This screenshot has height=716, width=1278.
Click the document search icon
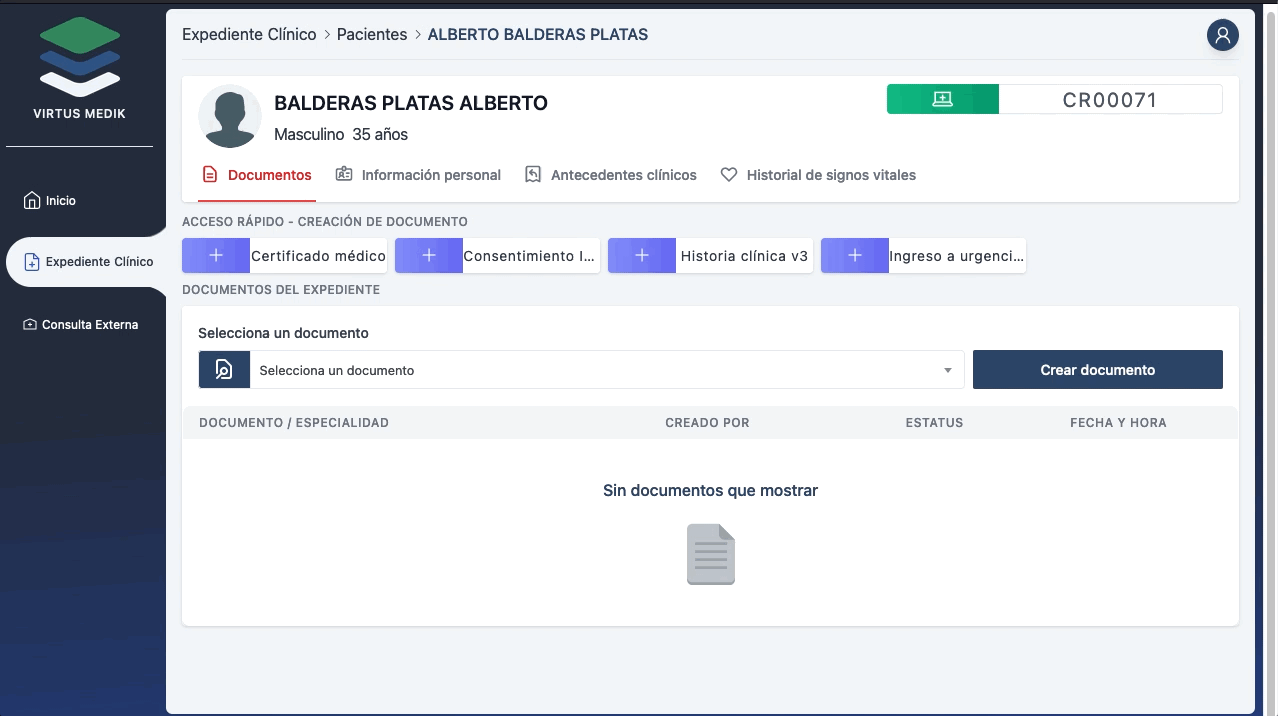click(x=224, y=370)
